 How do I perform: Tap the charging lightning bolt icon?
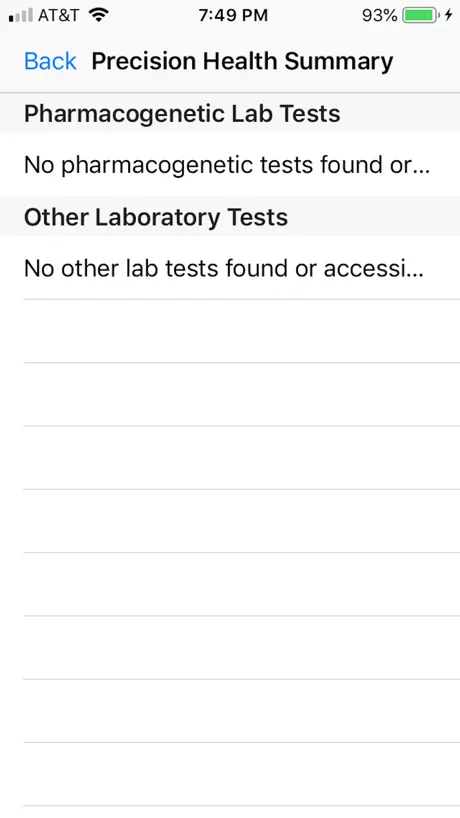tap(449, 15)
